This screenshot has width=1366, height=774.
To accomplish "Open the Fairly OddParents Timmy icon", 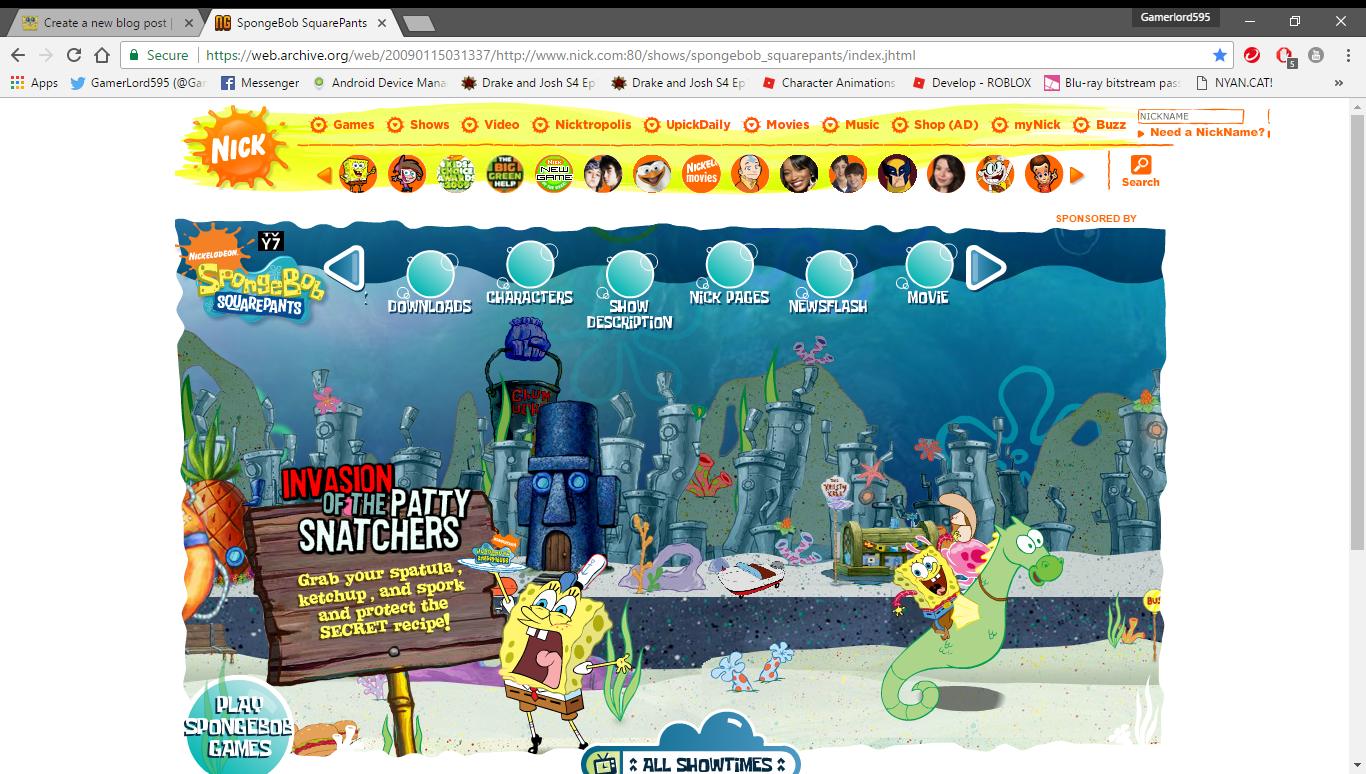I will pyautogui.click(x=407, y=174).
